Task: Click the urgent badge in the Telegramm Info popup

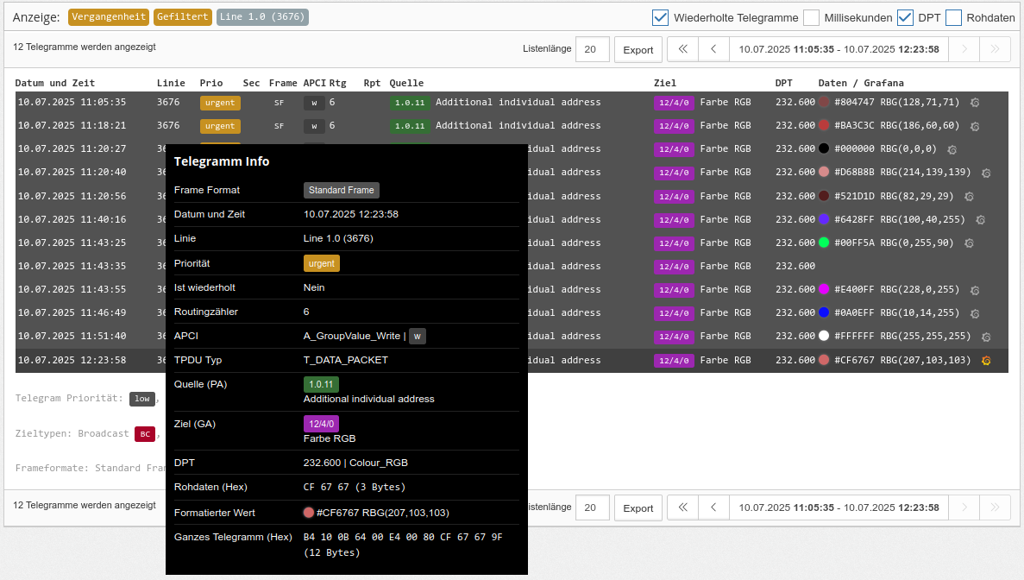Action: click(321, 264)
